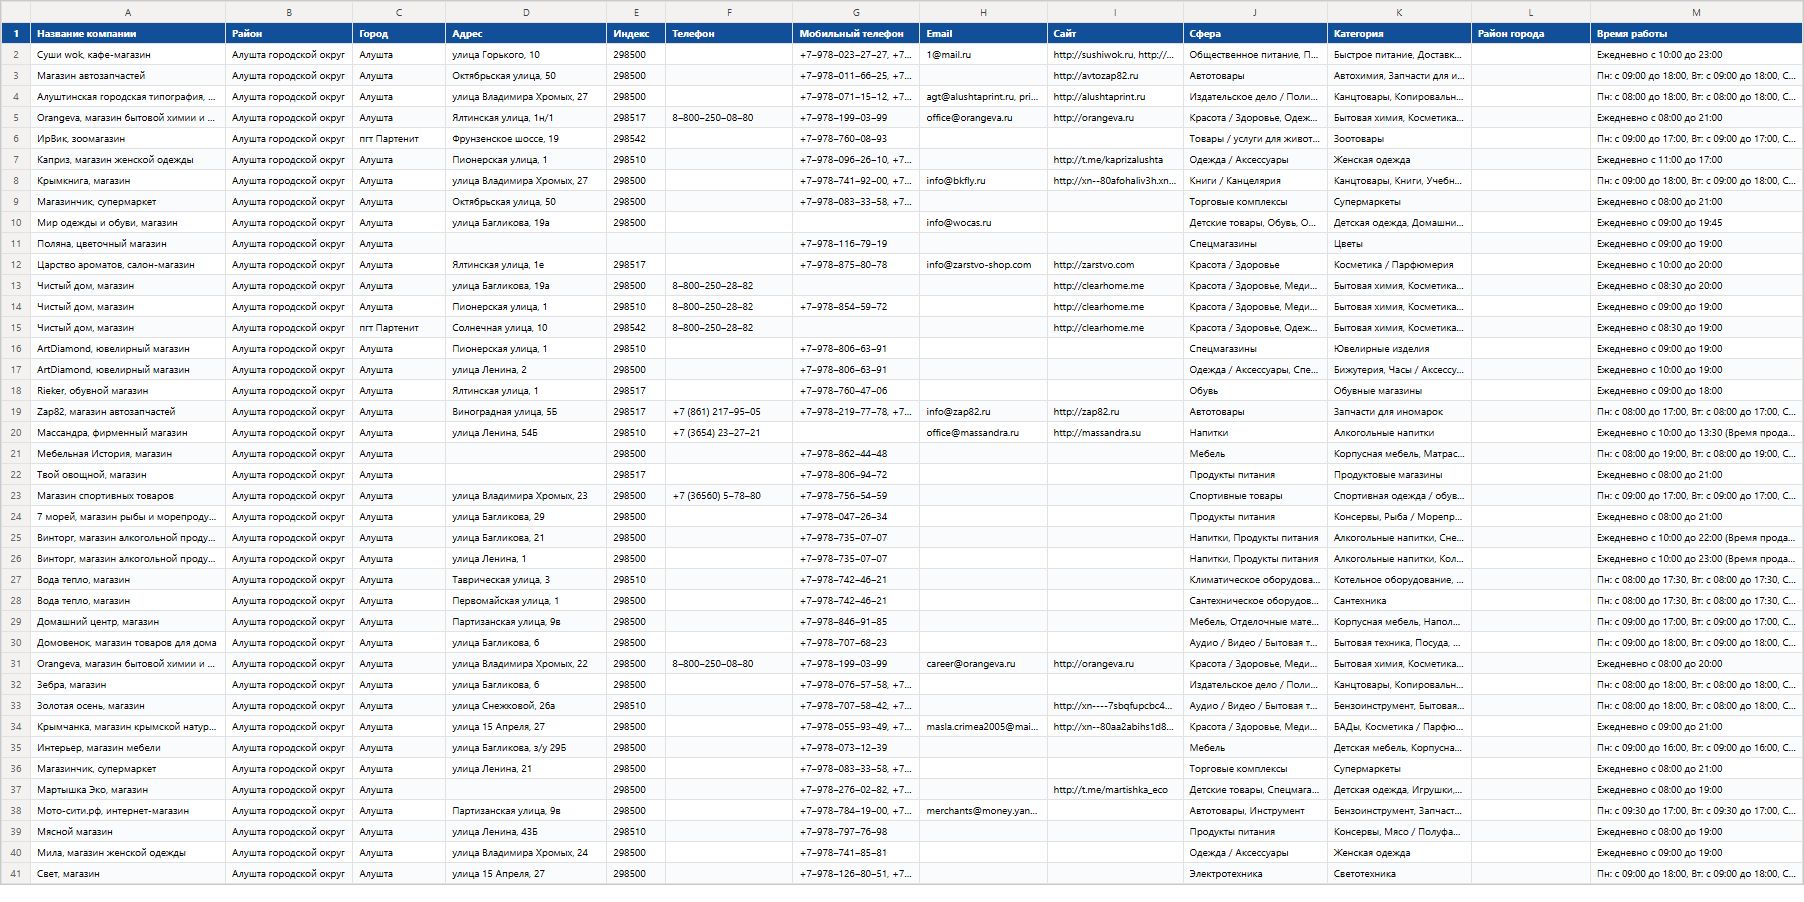Click the 'Мобильный телефон' header cell
The height and width of the screenshot is (902, 1804).
click(x=856, y=33)
